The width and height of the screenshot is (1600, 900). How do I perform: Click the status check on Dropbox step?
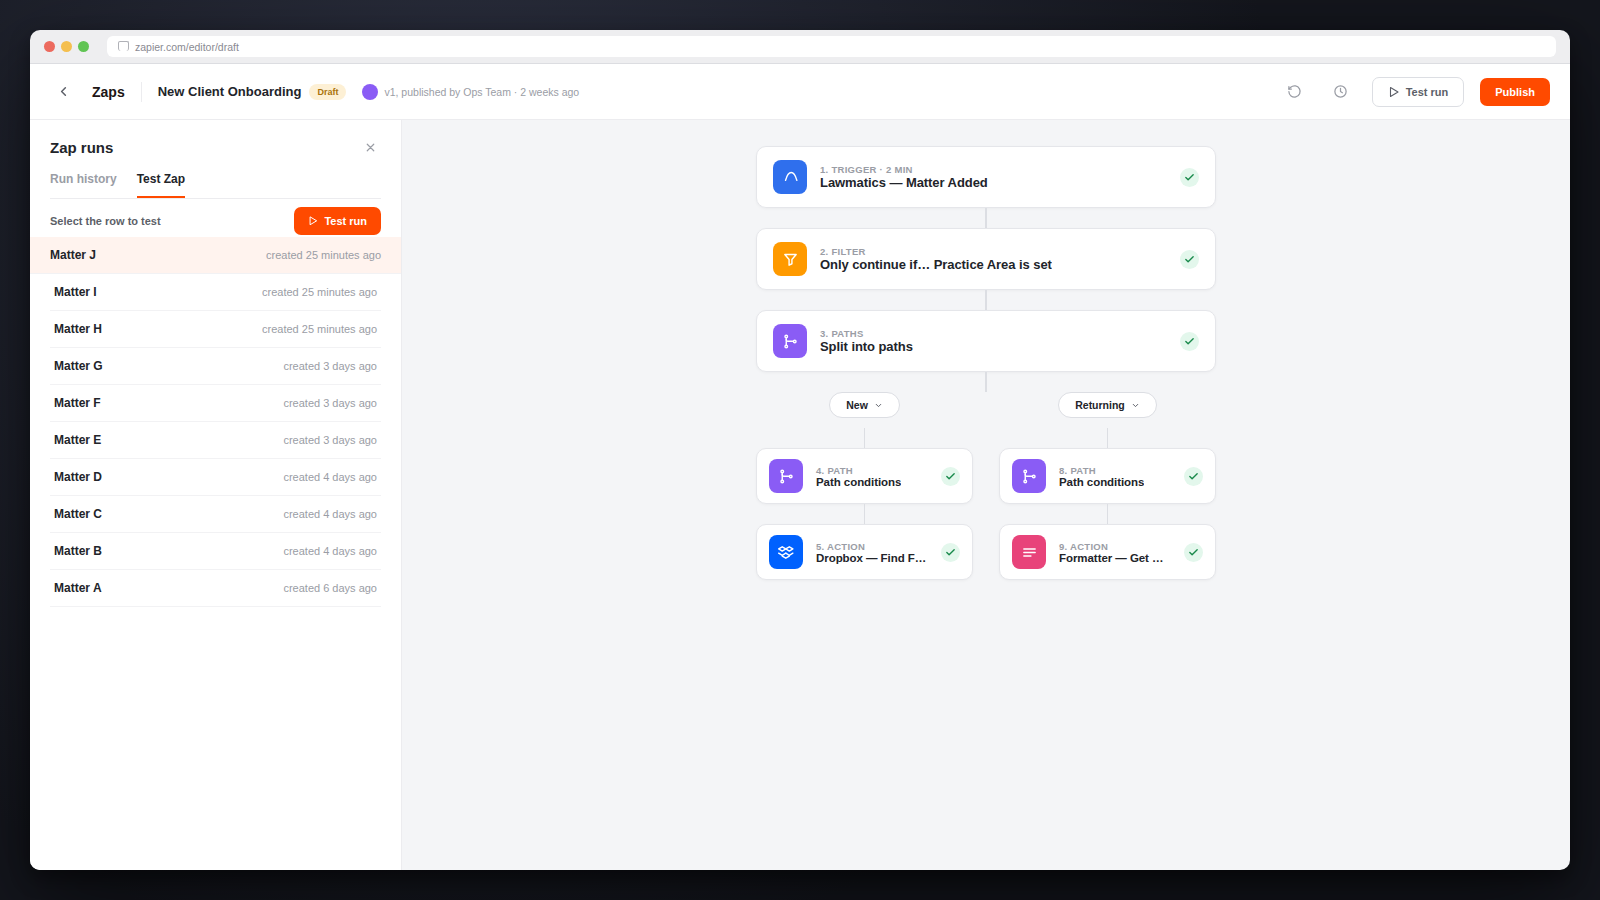[950, 552]
